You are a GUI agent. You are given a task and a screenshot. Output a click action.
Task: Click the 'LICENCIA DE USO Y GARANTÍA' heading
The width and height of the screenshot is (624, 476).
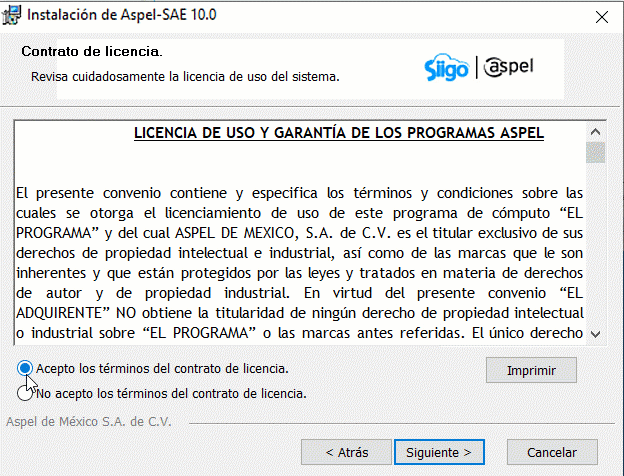click(338, 133)
